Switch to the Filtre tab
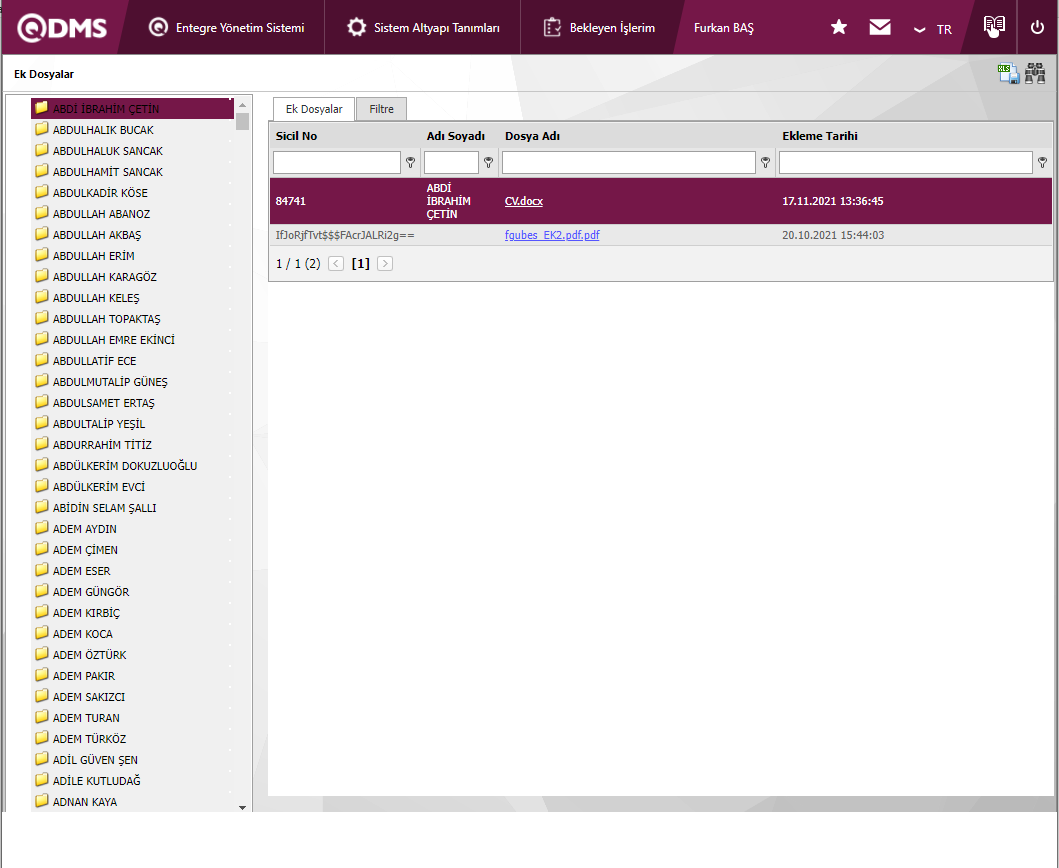The width and height of the screenshot is (1059, 868). (381, 109)
